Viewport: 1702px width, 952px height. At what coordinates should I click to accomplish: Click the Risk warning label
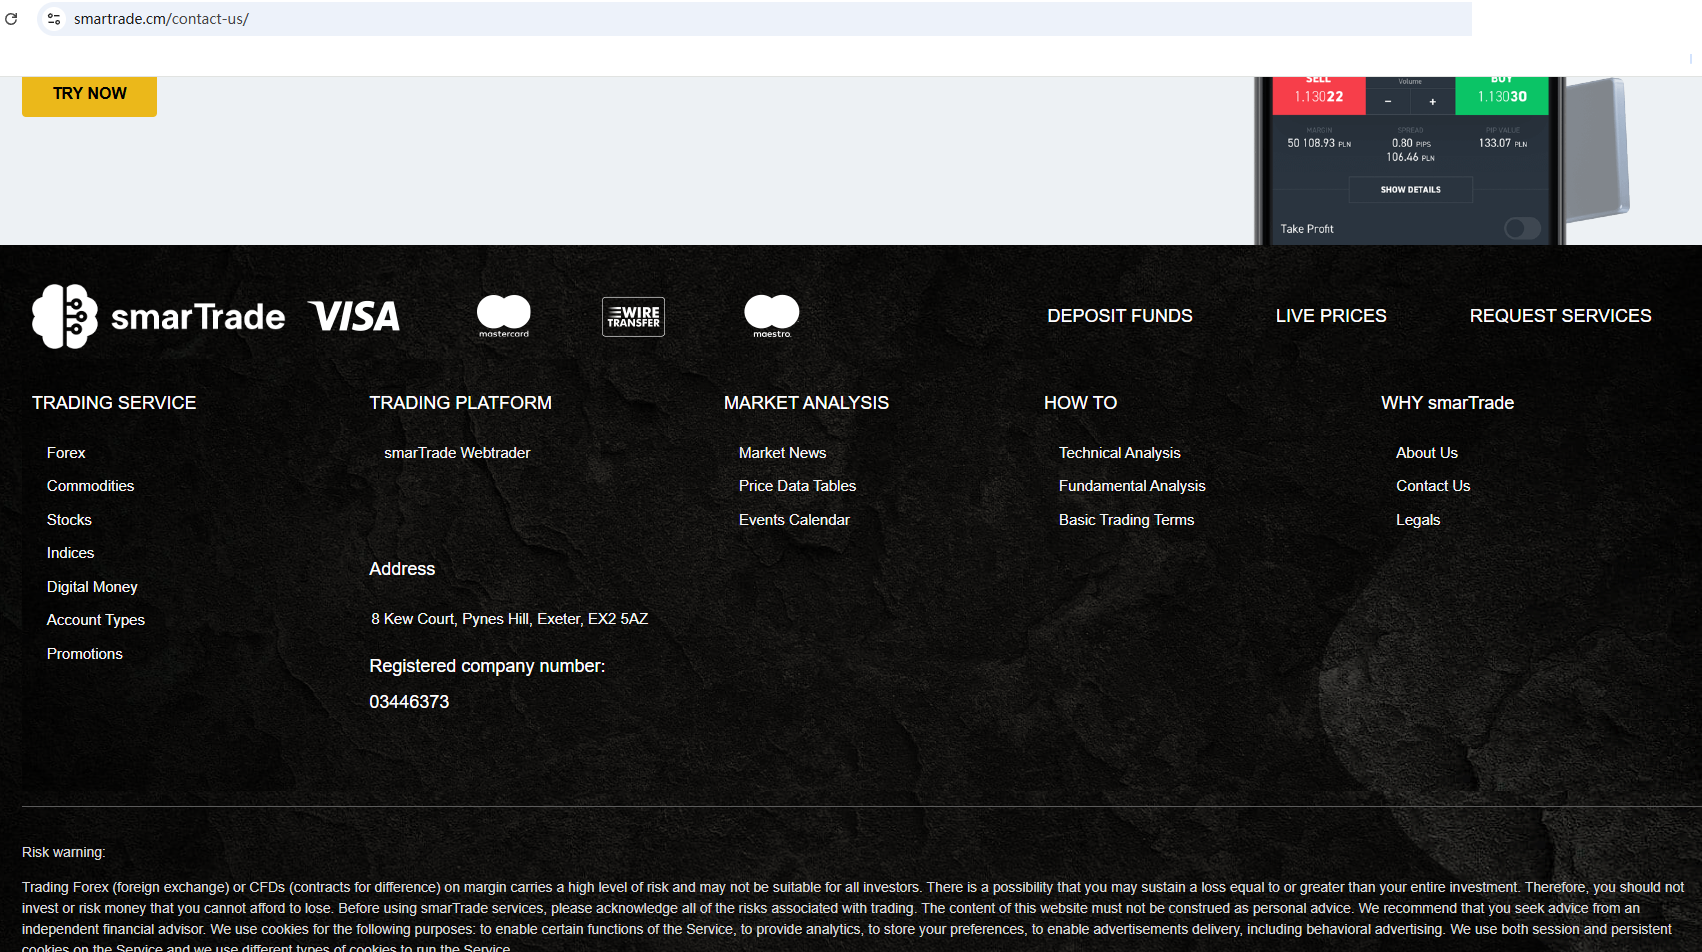pos(63,853)
